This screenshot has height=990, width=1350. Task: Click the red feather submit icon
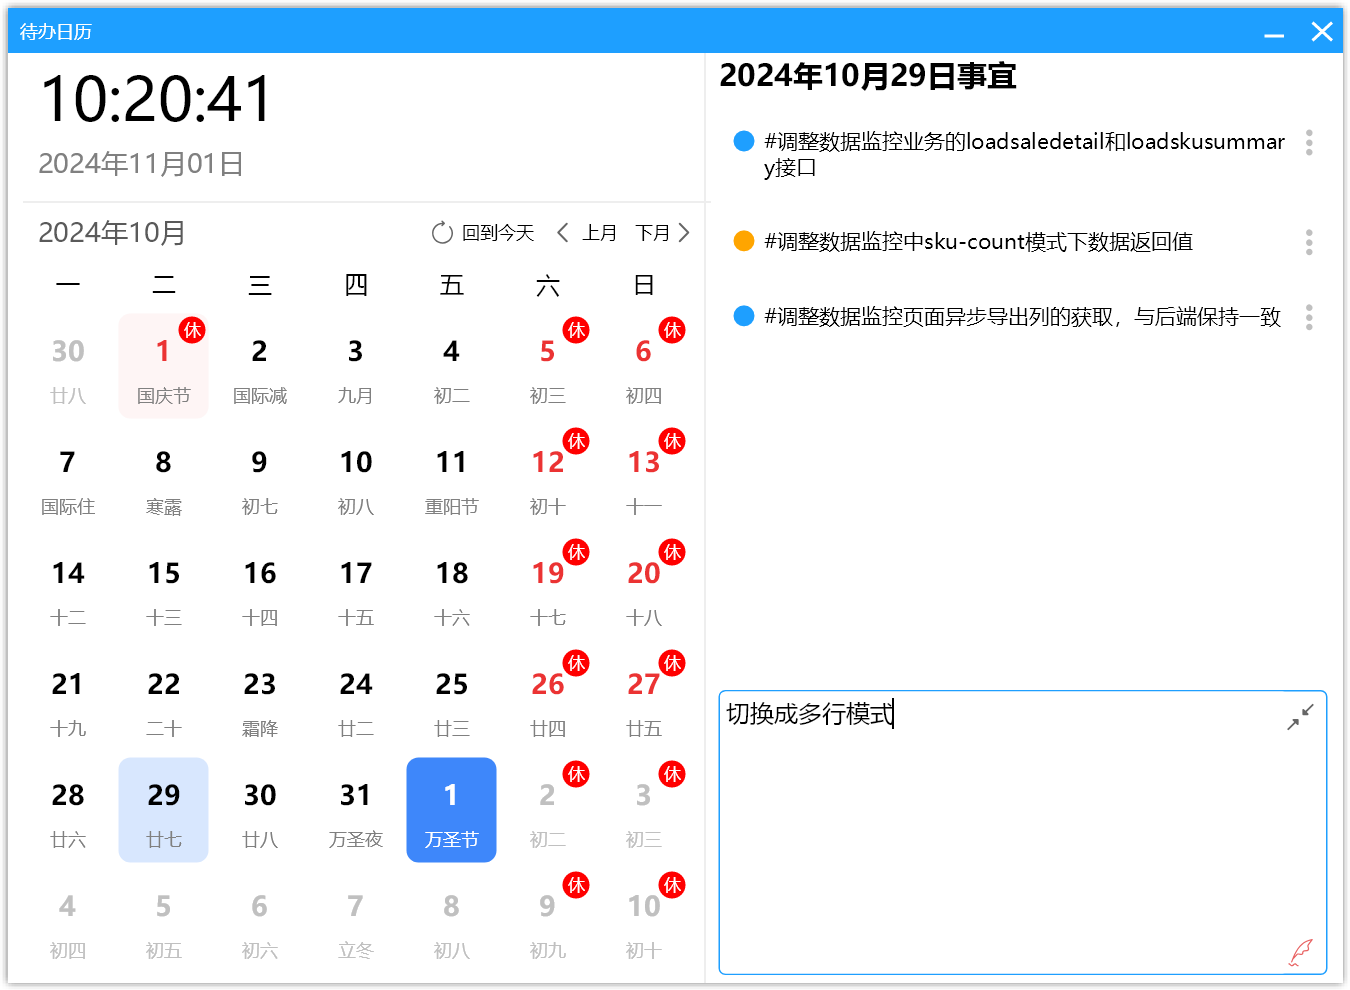(1300, 952)
